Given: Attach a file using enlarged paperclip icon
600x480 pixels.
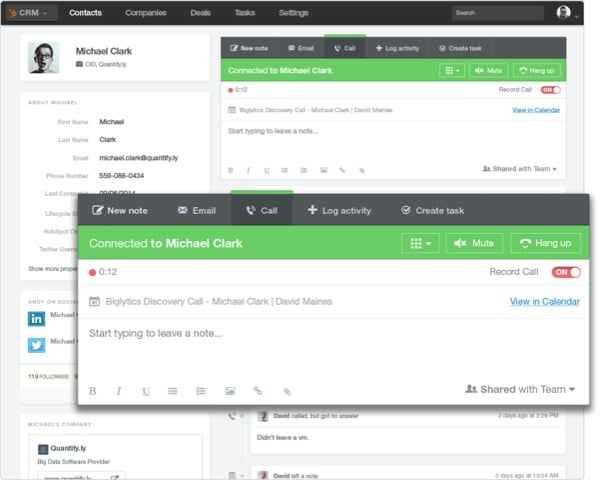Looking at the screenshot, I should coord(287,391).
